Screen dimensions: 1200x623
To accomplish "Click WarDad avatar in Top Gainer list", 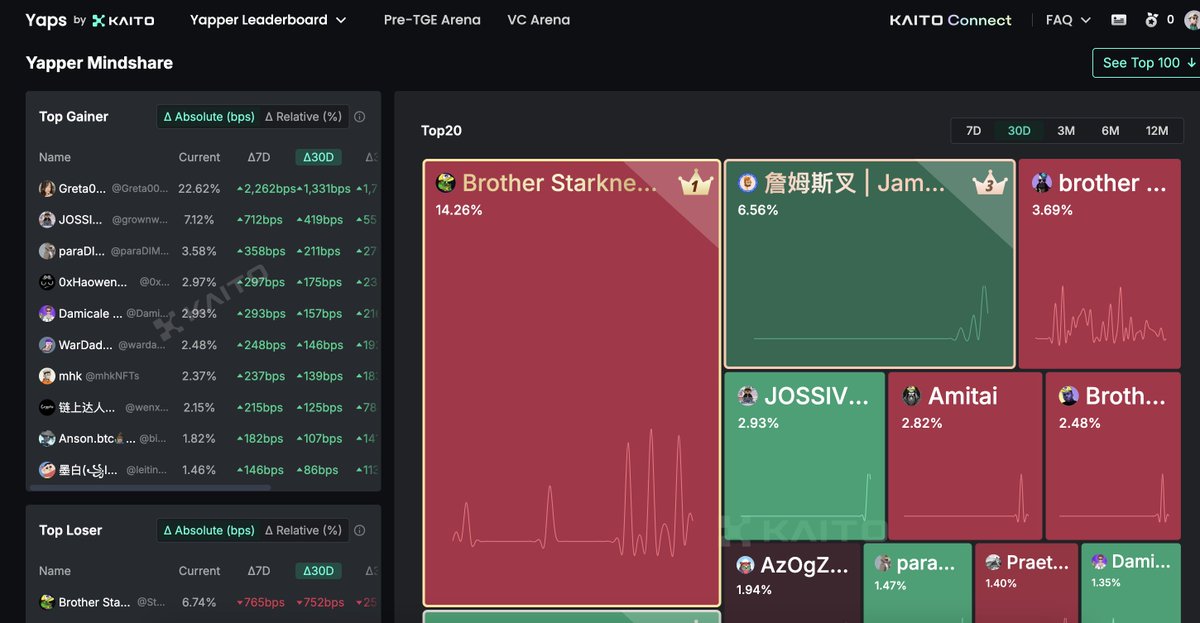I will point(47,345).
